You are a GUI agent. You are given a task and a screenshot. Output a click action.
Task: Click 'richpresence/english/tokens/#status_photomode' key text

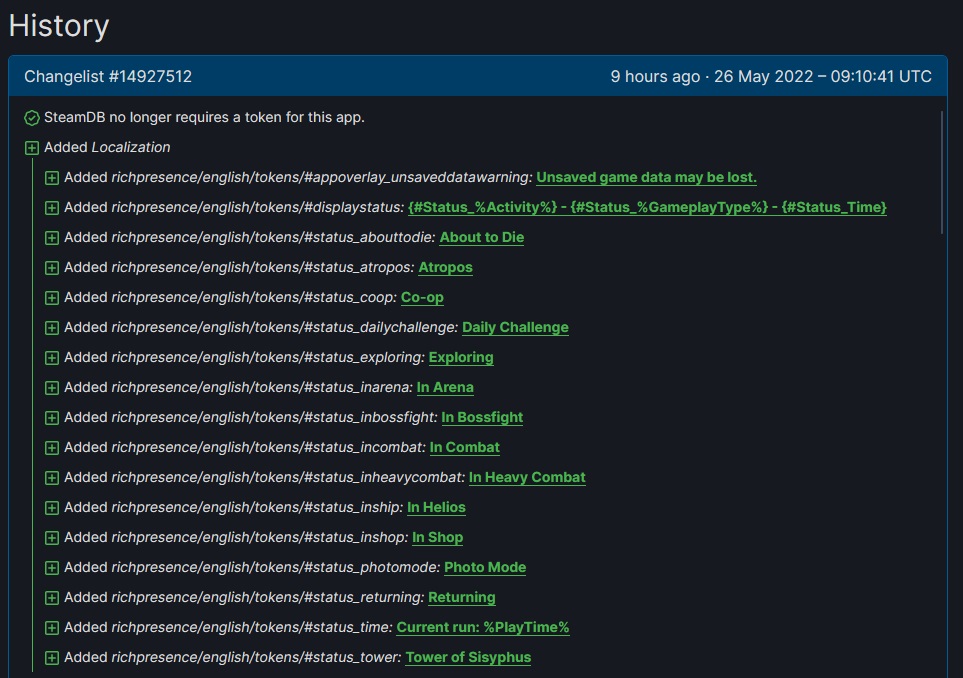(276, 567)
